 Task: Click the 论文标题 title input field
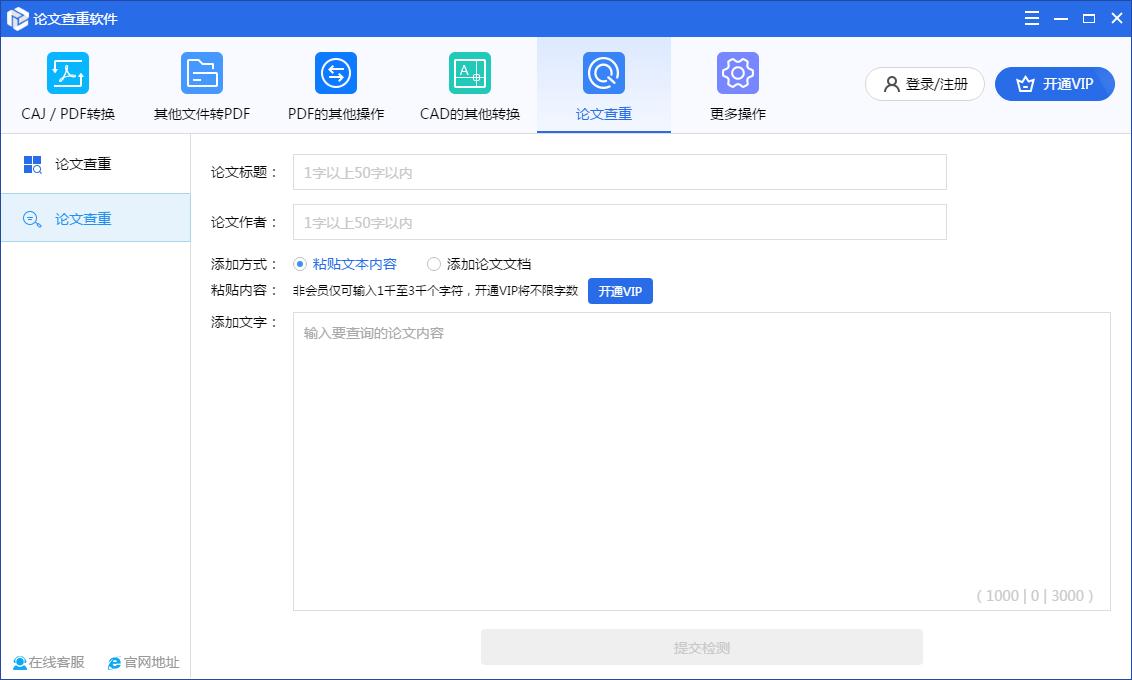[x=618, y=172]
